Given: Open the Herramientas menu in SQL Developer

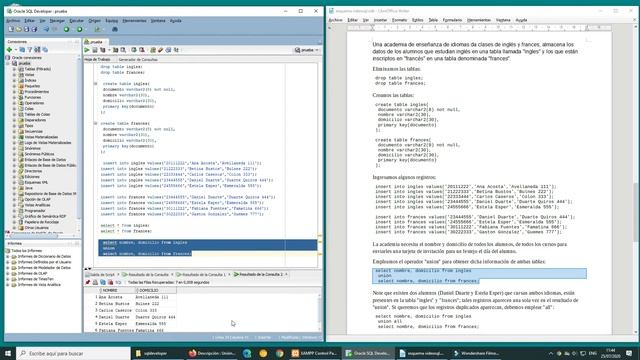Looking at the screenshot, I should coord(134,21).
